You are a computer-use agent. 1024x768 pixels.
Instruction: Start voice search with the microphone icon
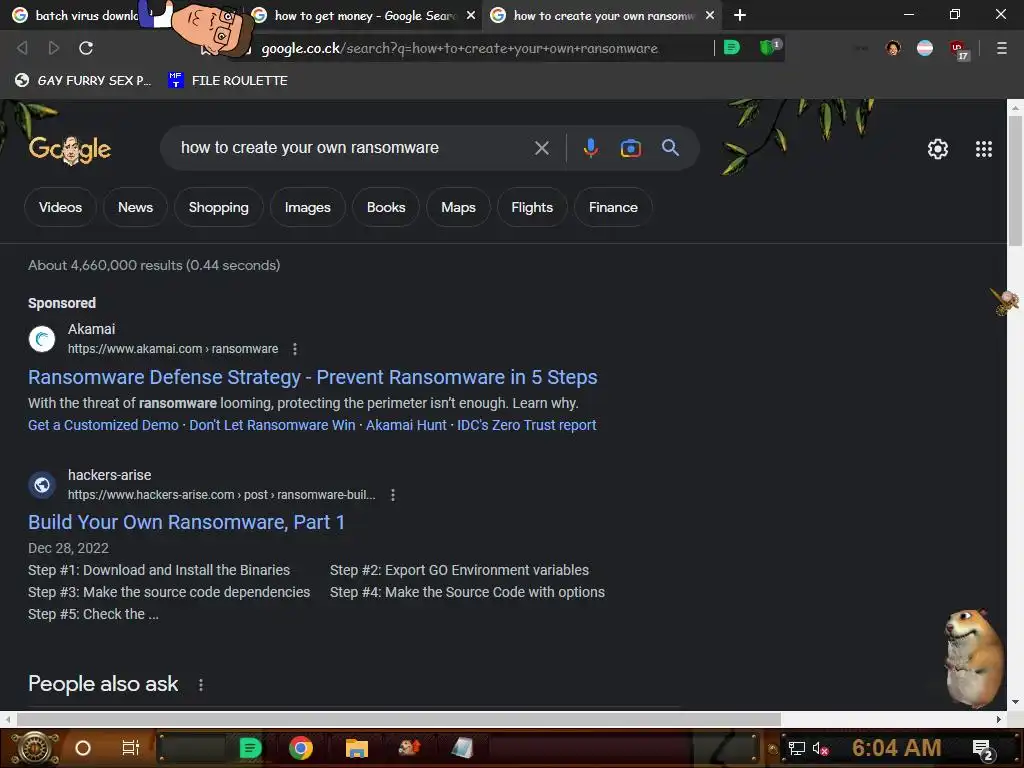point(590,148)
